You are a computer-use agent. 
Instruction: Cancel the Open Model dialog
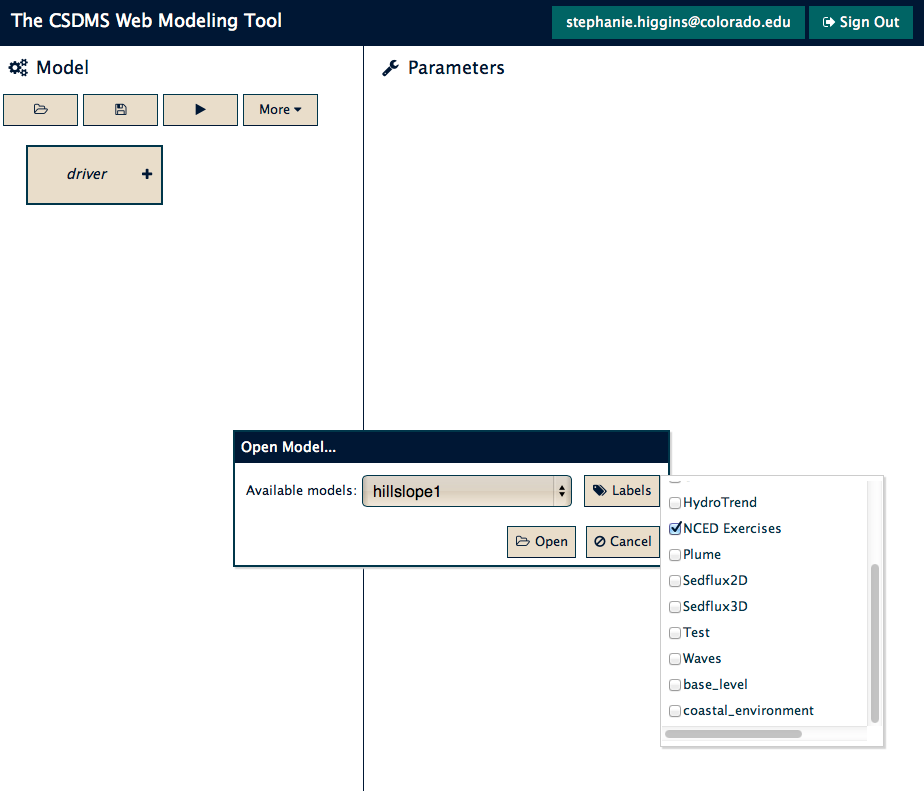click(623, 542)
